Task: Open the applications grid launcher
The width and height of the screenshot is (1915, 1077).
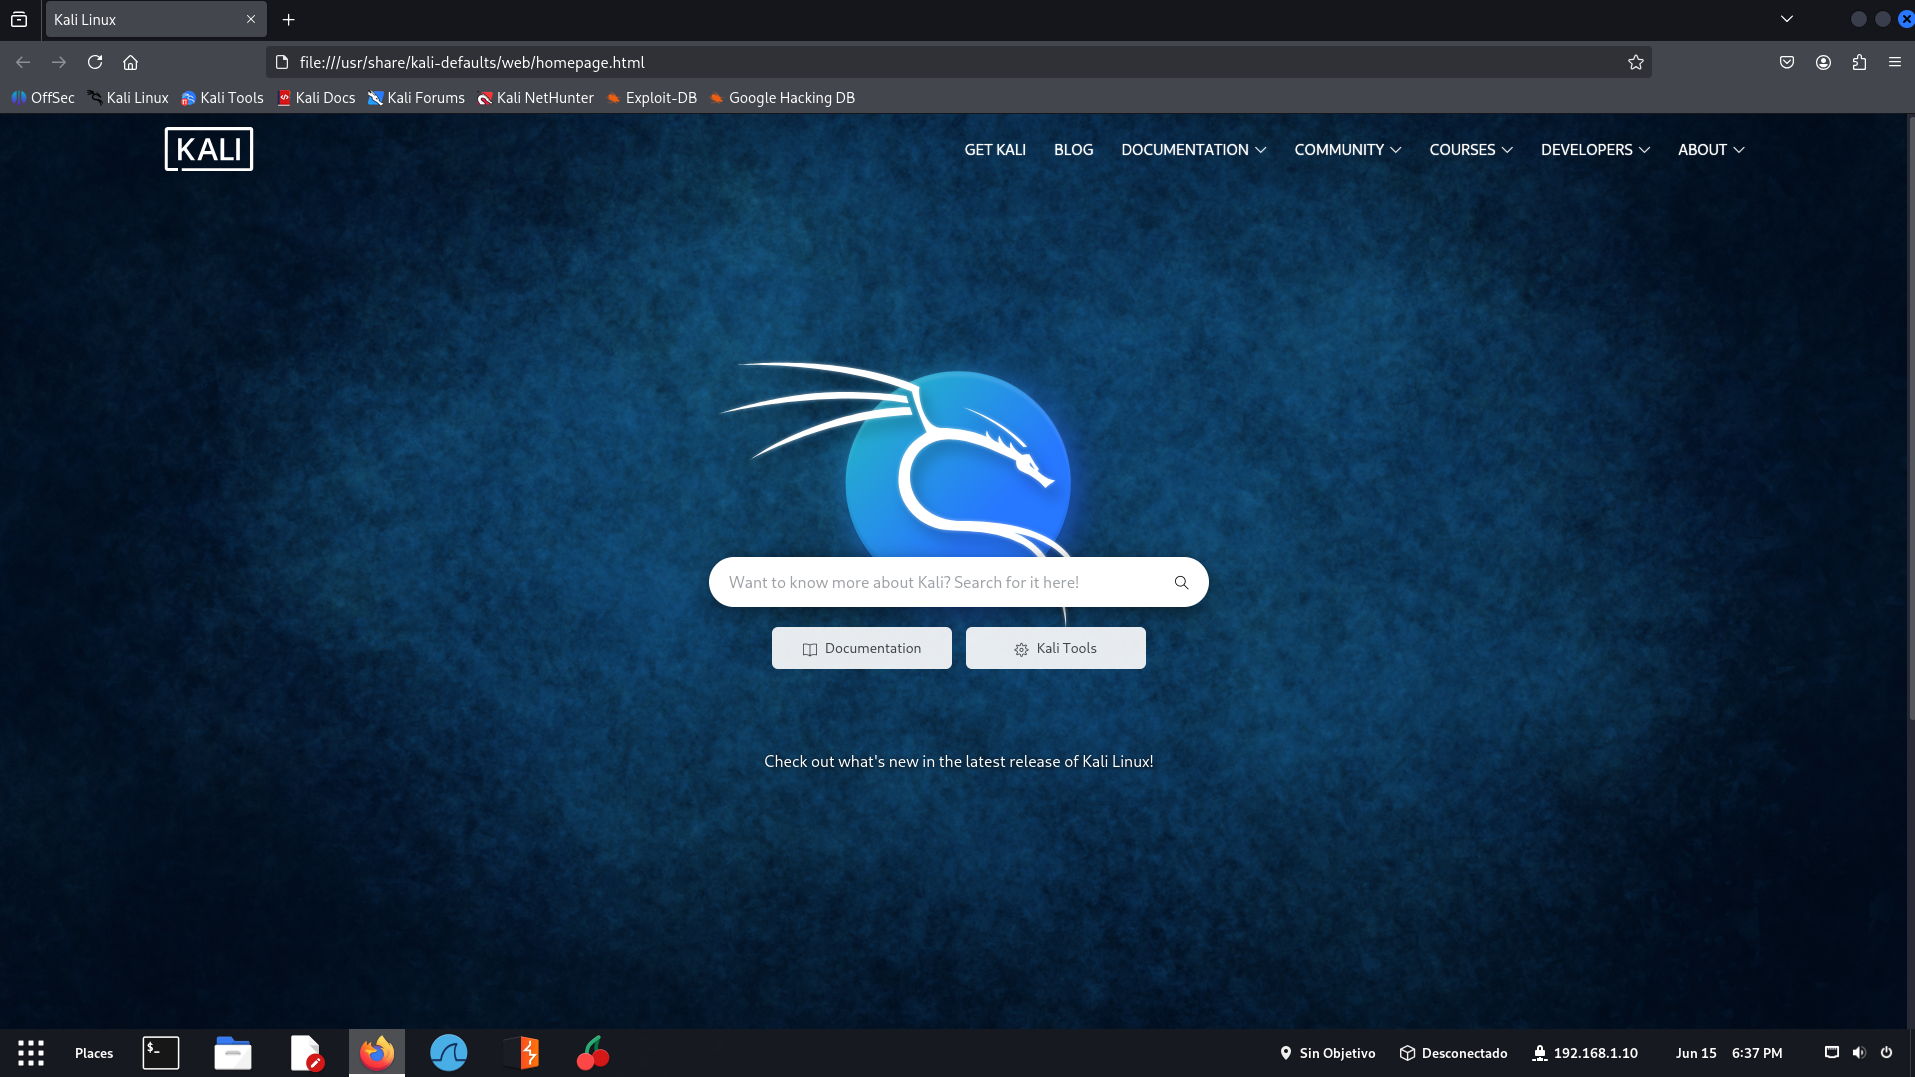Action: (31, 1053)
